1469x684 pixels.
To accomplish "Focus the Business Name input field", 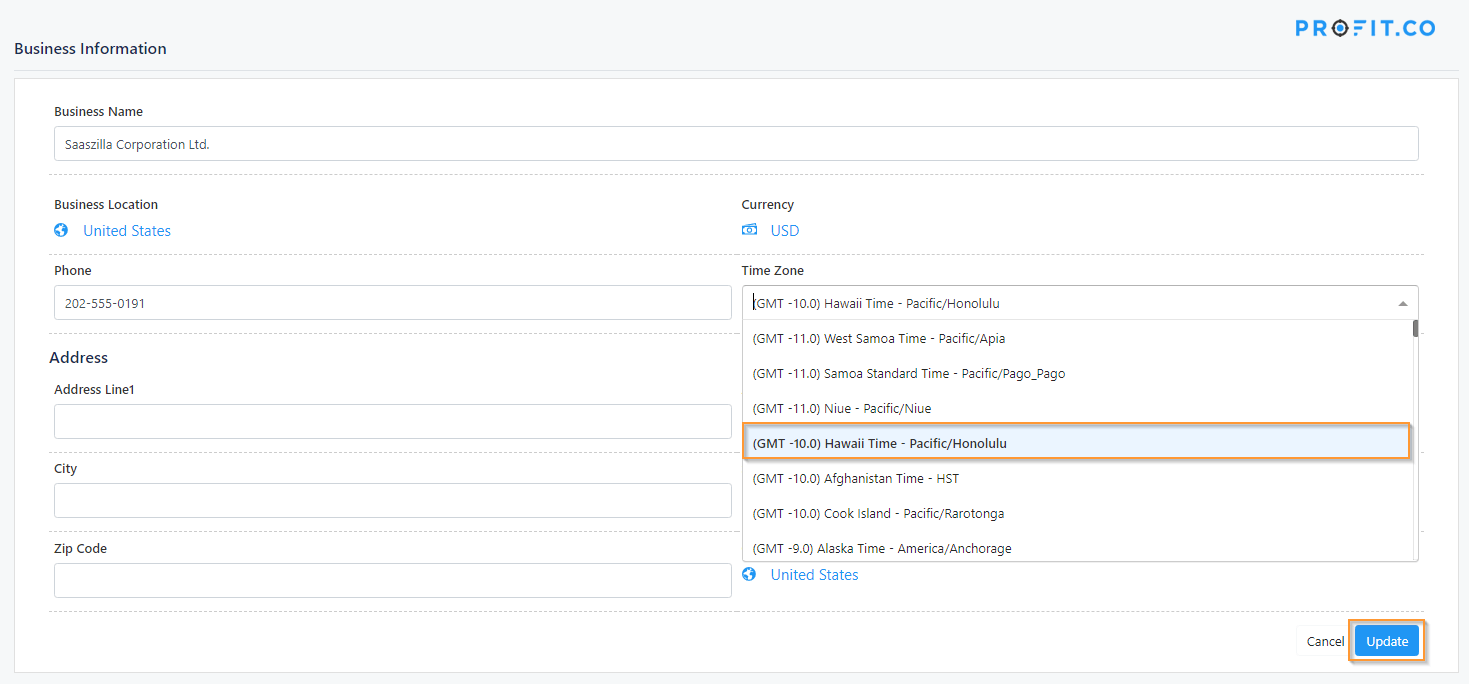I will click(735, 144).
